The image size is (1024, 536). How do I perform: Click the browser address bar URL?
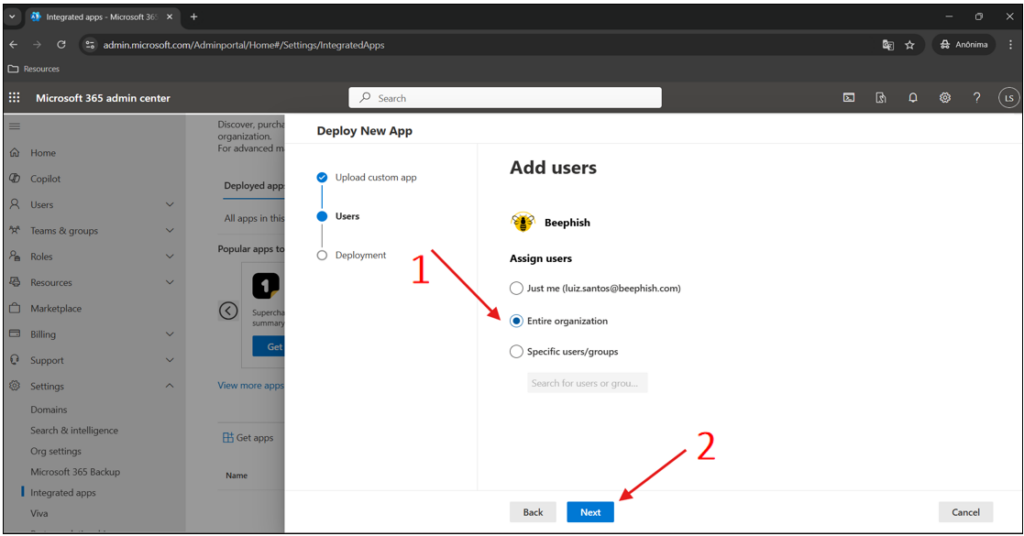[244, 45]
